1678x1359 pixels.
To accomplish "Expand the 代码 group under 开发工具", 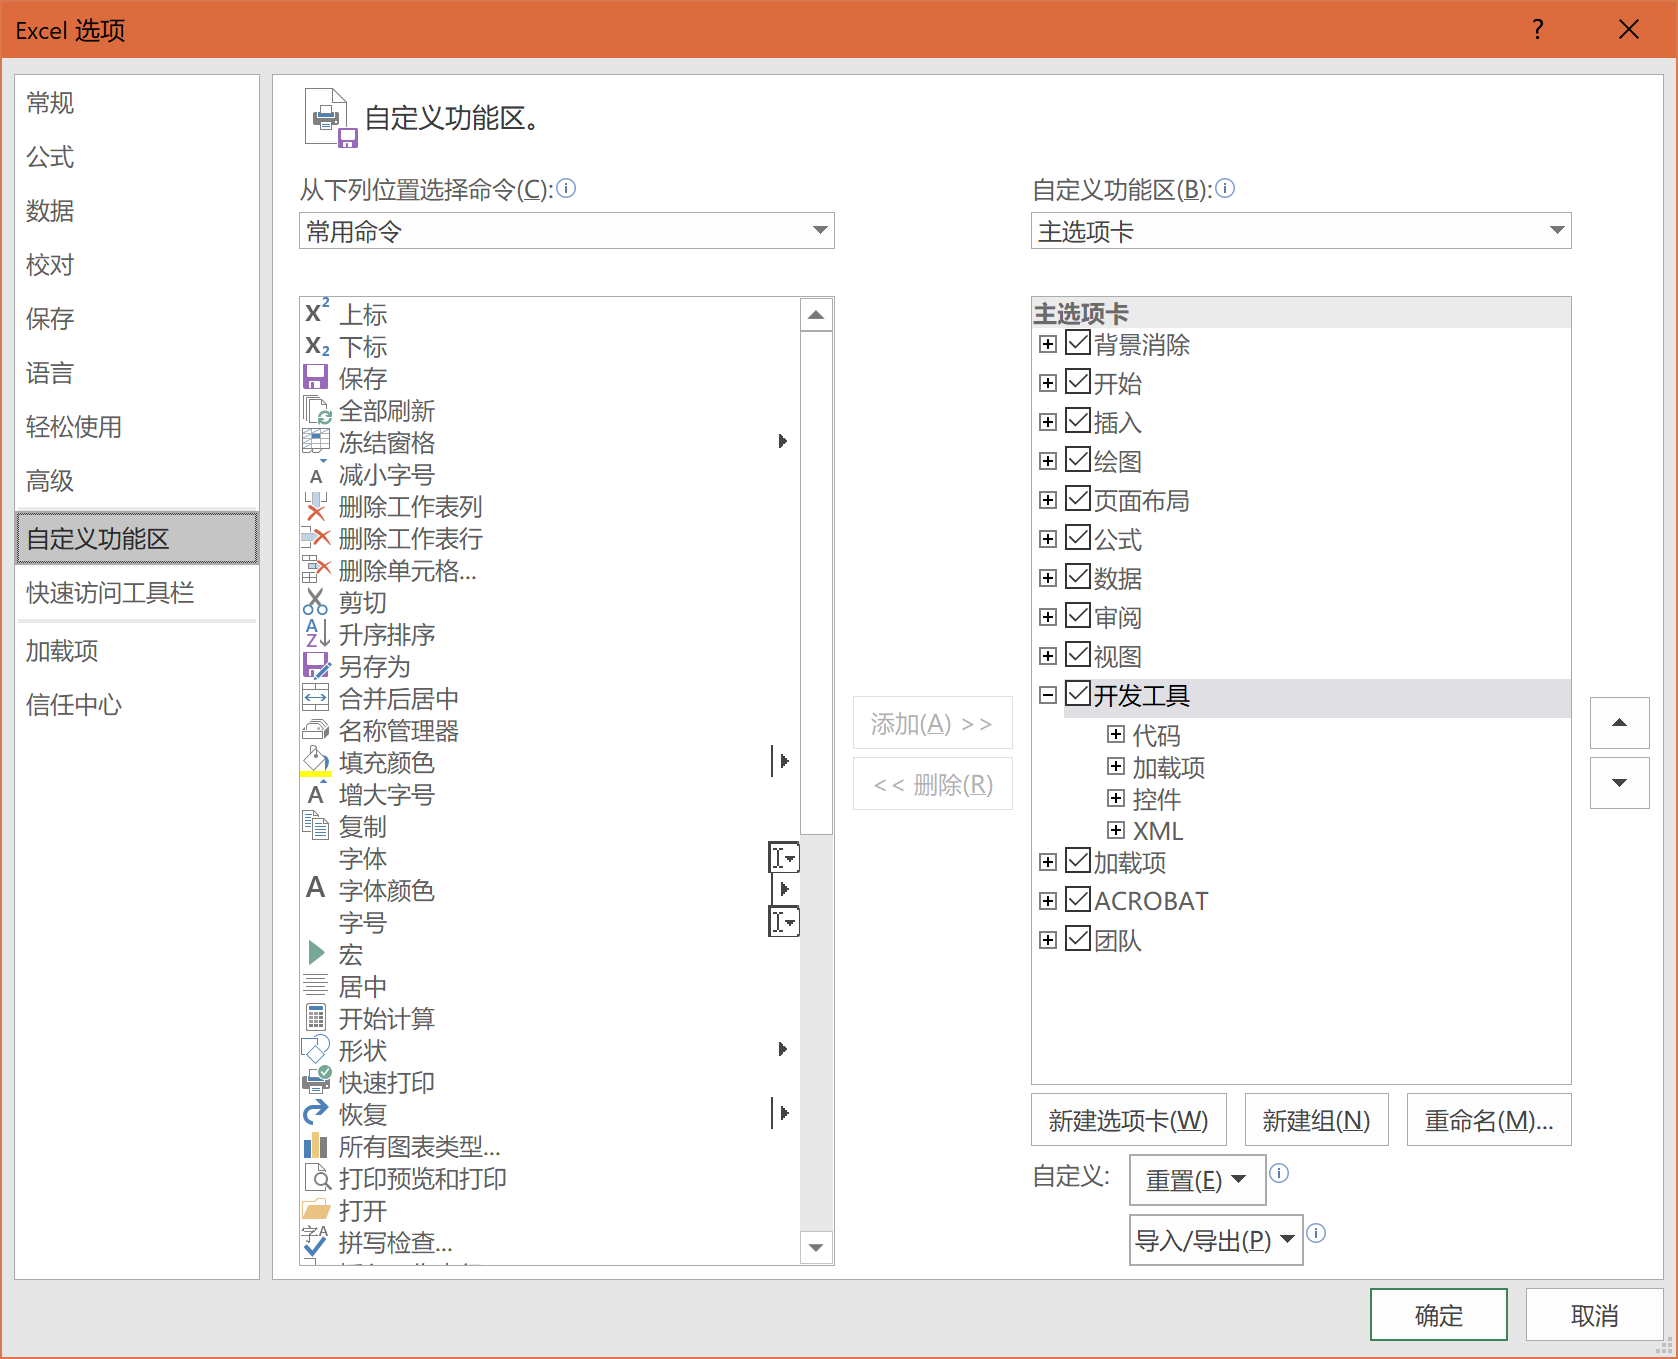I will 1116,735.
